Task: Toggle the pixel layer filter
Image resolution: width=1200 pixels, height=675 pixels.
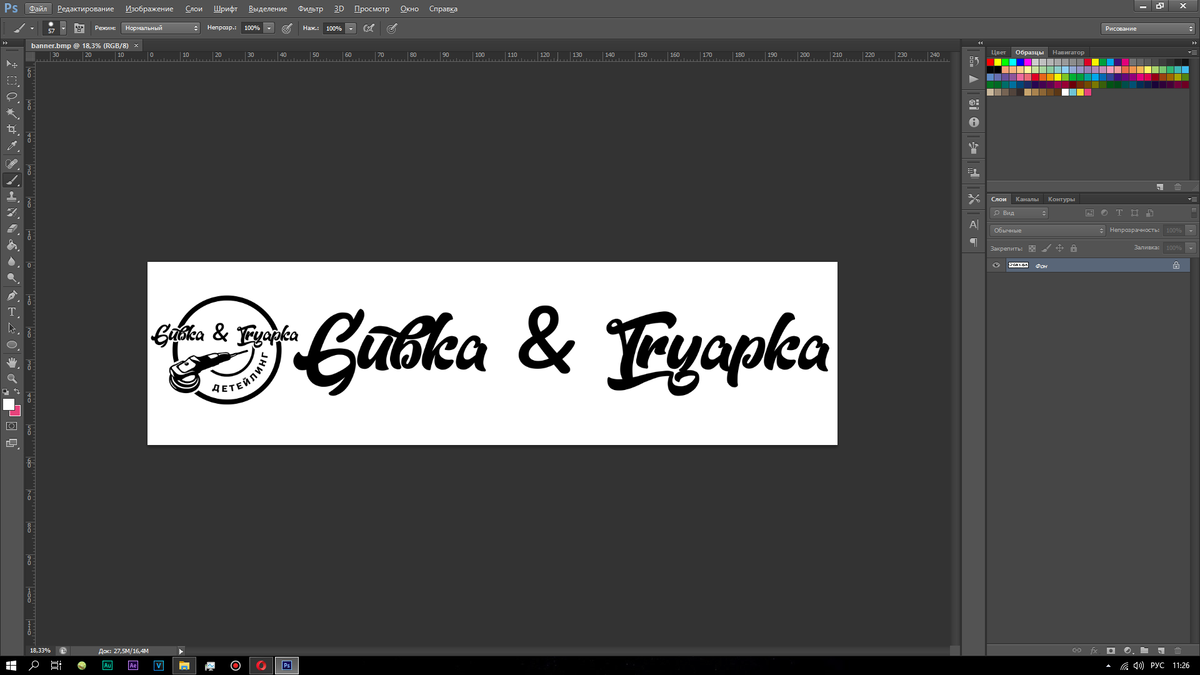Action: tap(1089, 213)
